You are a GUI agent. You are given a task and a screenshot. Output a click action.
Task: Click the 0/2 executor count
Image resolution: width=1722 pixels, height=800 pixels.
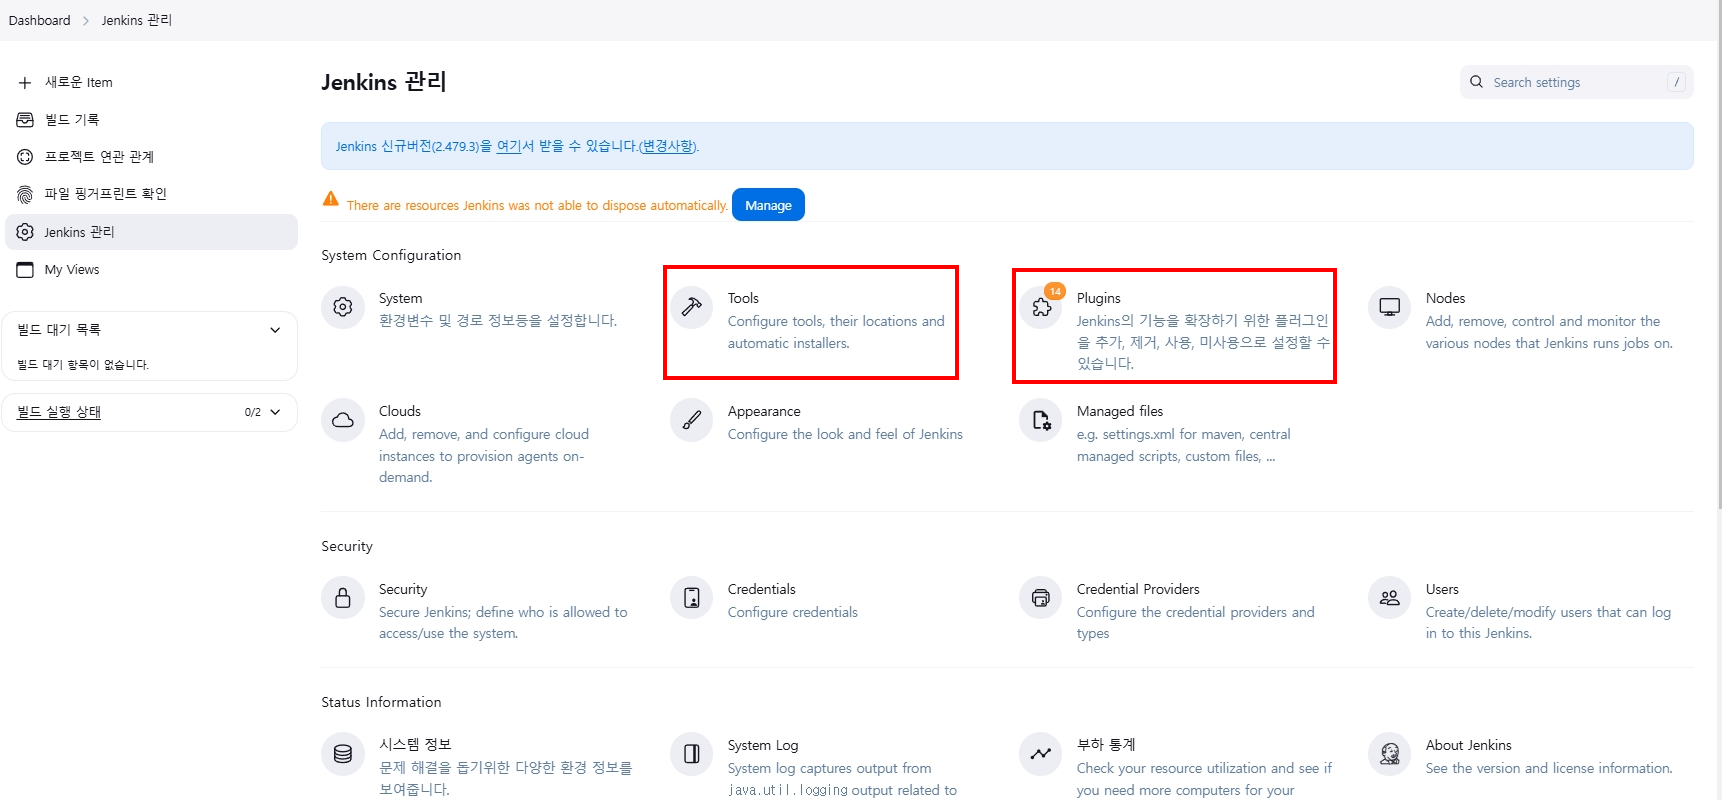point(252,412)
